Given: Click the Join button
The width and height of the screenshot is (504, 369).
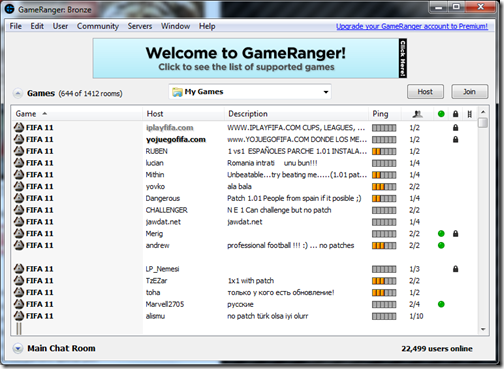Looking at the screenshot, I should pos(469,92).
